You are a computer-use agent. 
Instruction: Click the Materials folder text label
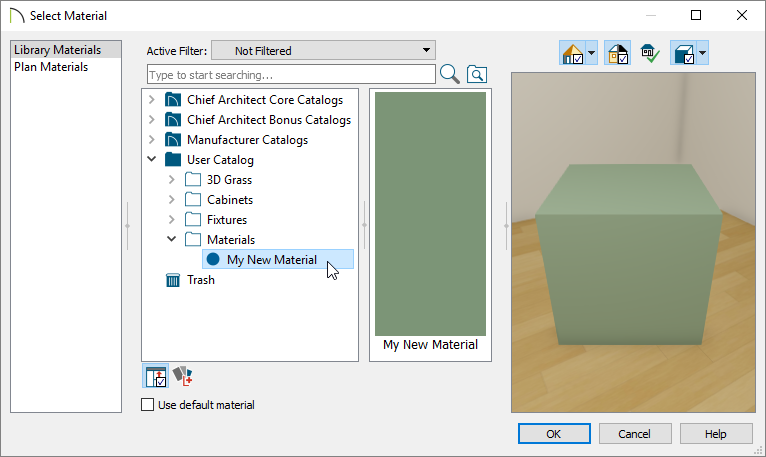point(231,240)
